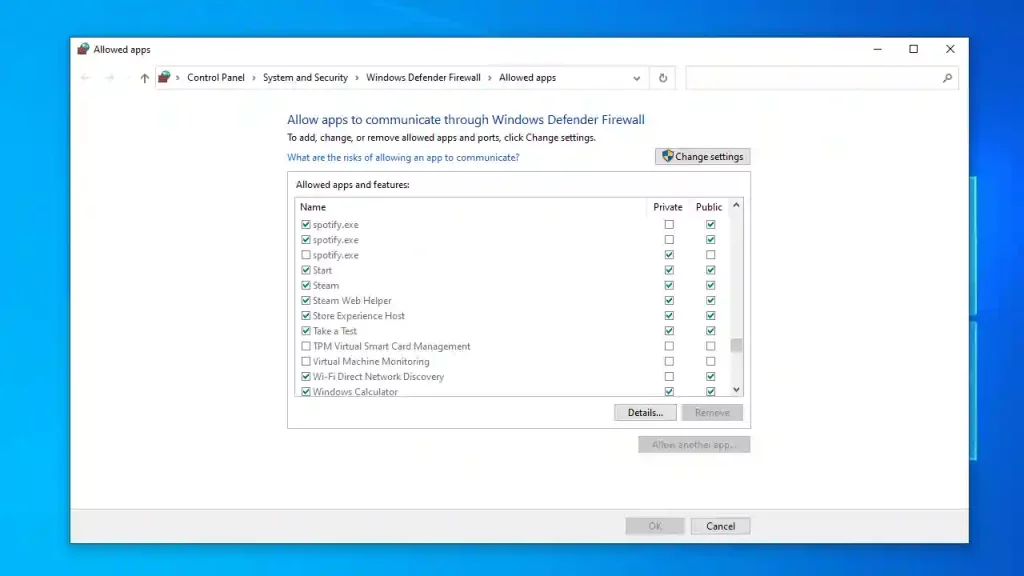Screen dimensions: 1024x576
Task: Select the Windows Calculator row label
Action: pyautogui.click(x=355, y=392)
